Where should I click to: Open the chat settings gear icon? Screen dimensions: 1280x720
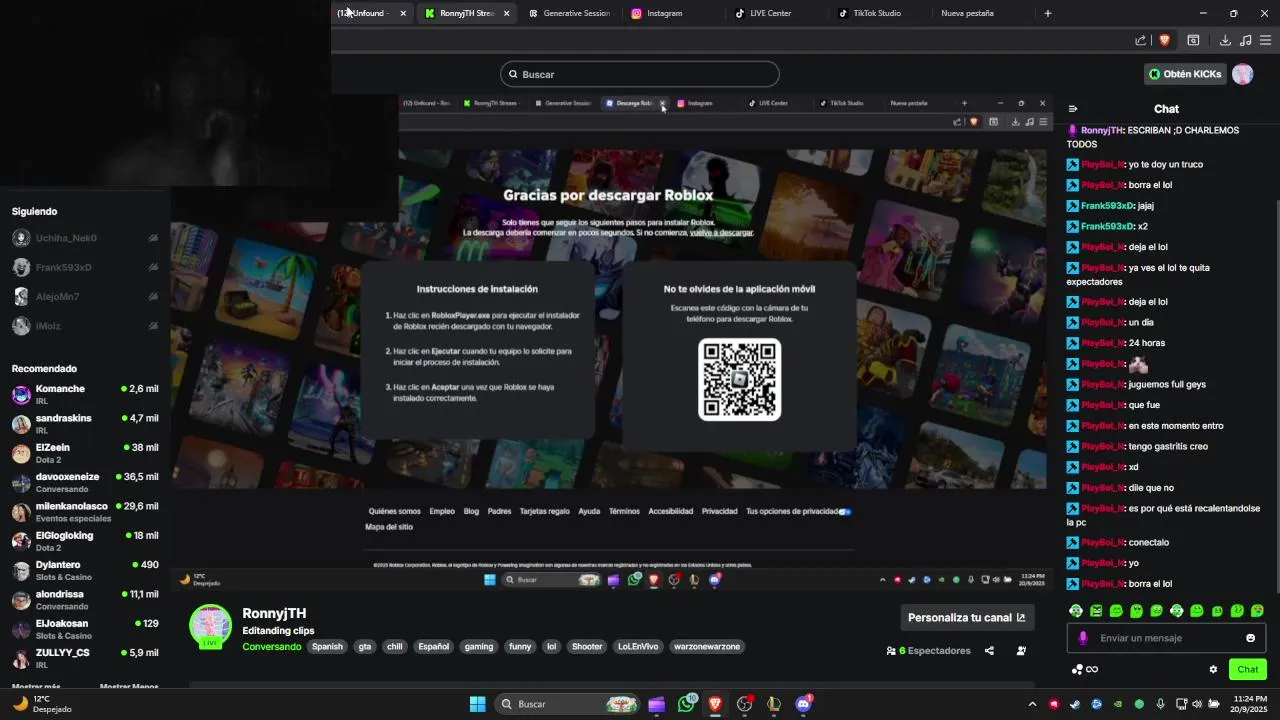1213,670
